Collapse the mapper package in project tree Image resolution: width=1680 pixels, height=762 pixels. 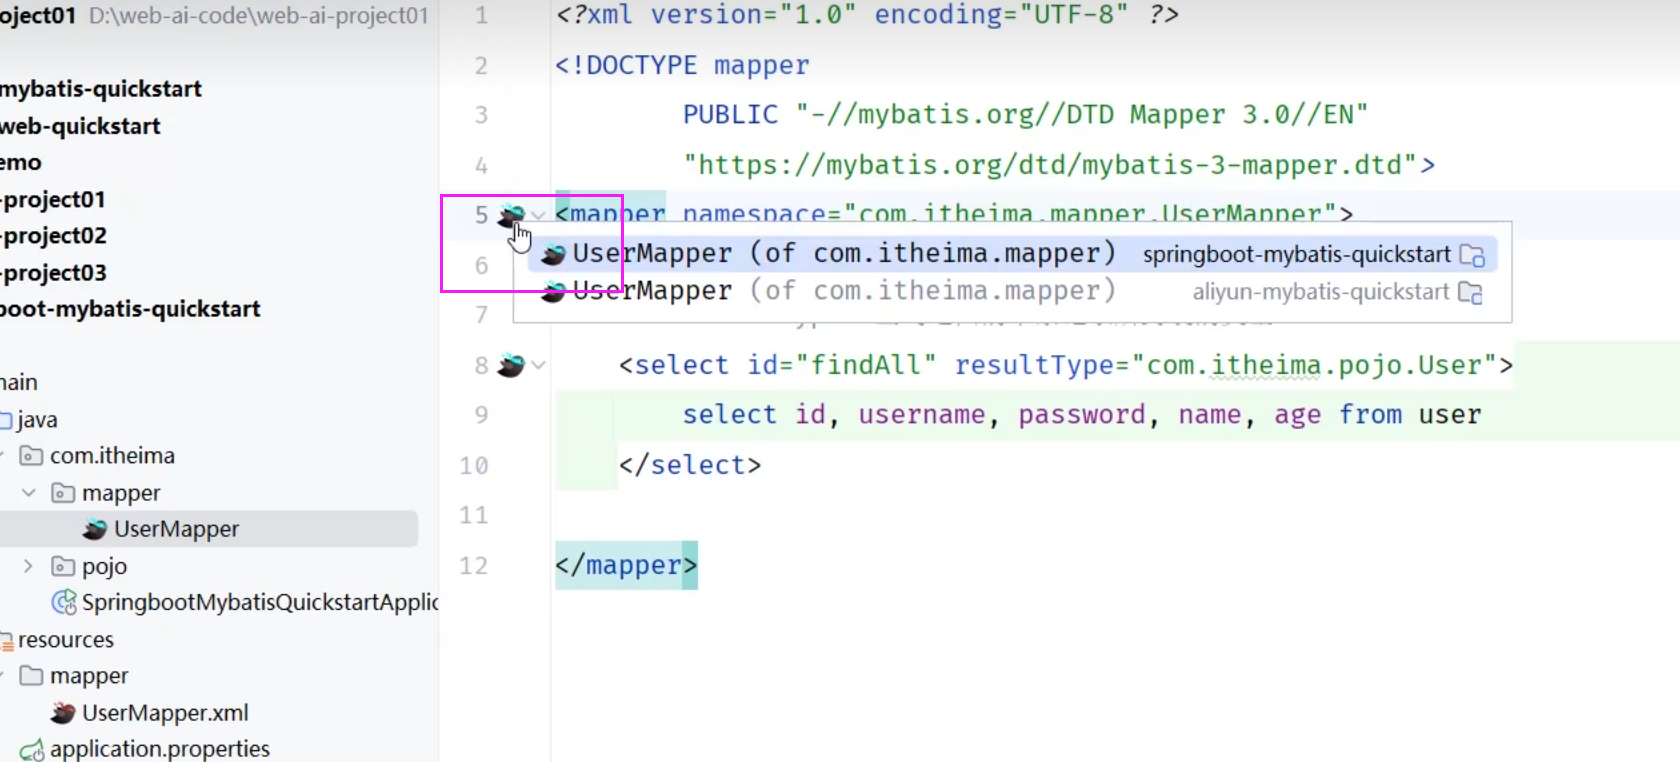pos(29,493)
